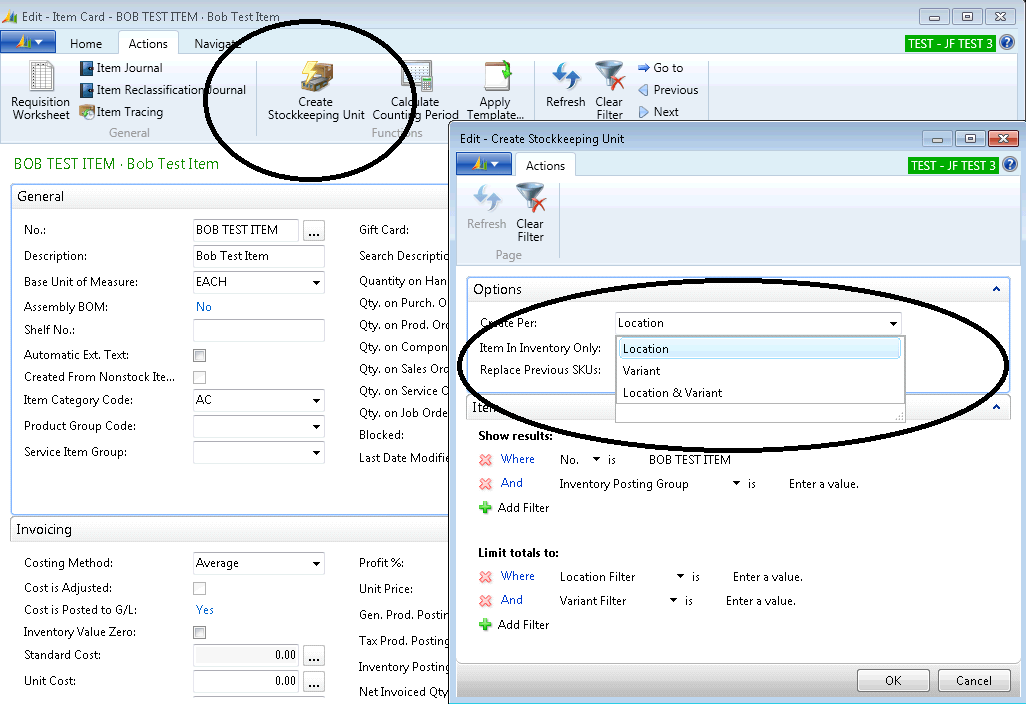
Task: Select Actions tab in Stockkeeping Unit dialog
Action: 545,166
